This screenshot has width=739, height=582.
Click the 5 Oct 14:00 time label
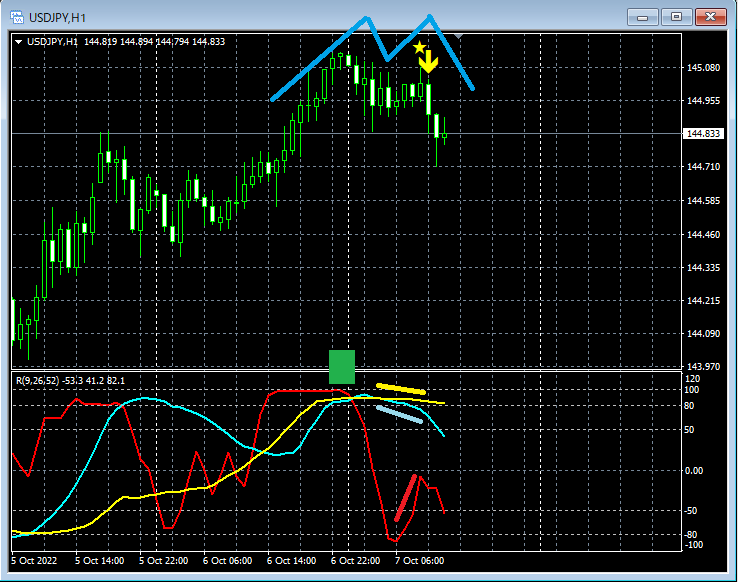pos(99,561)
